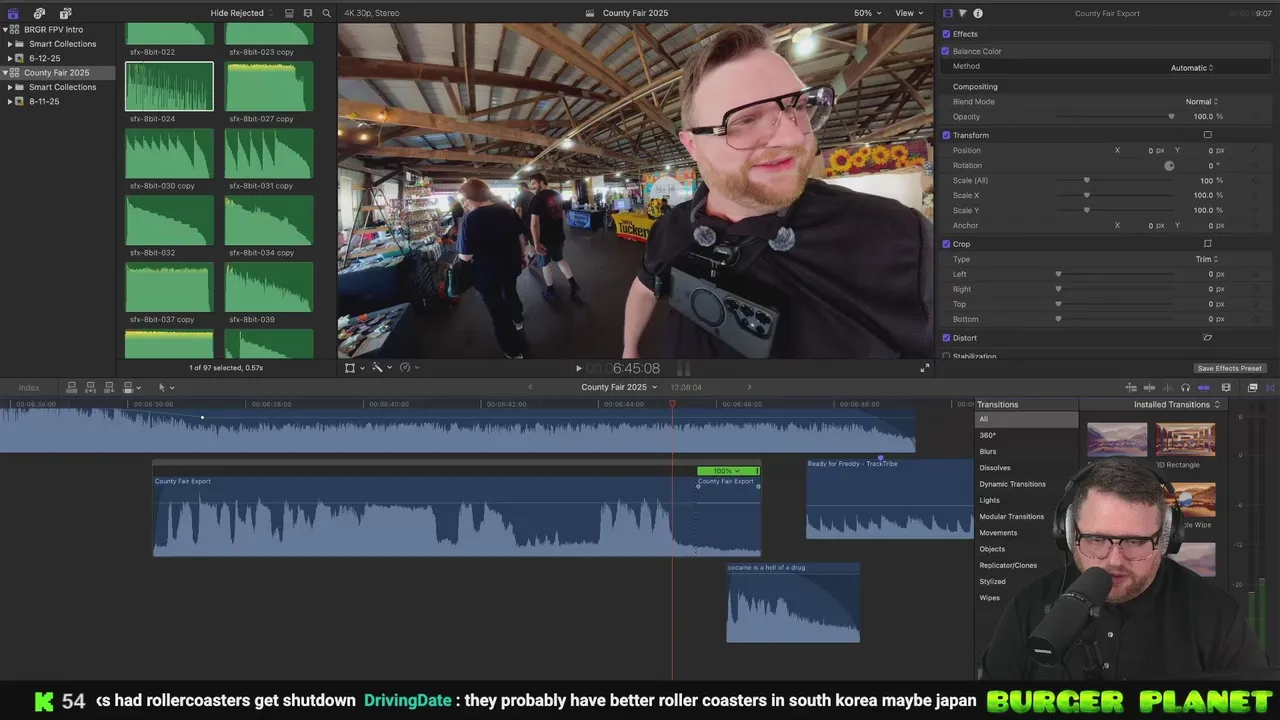The image size is (1280, 720).
Task: Go back in timeline history
Action: click(530, 387)
